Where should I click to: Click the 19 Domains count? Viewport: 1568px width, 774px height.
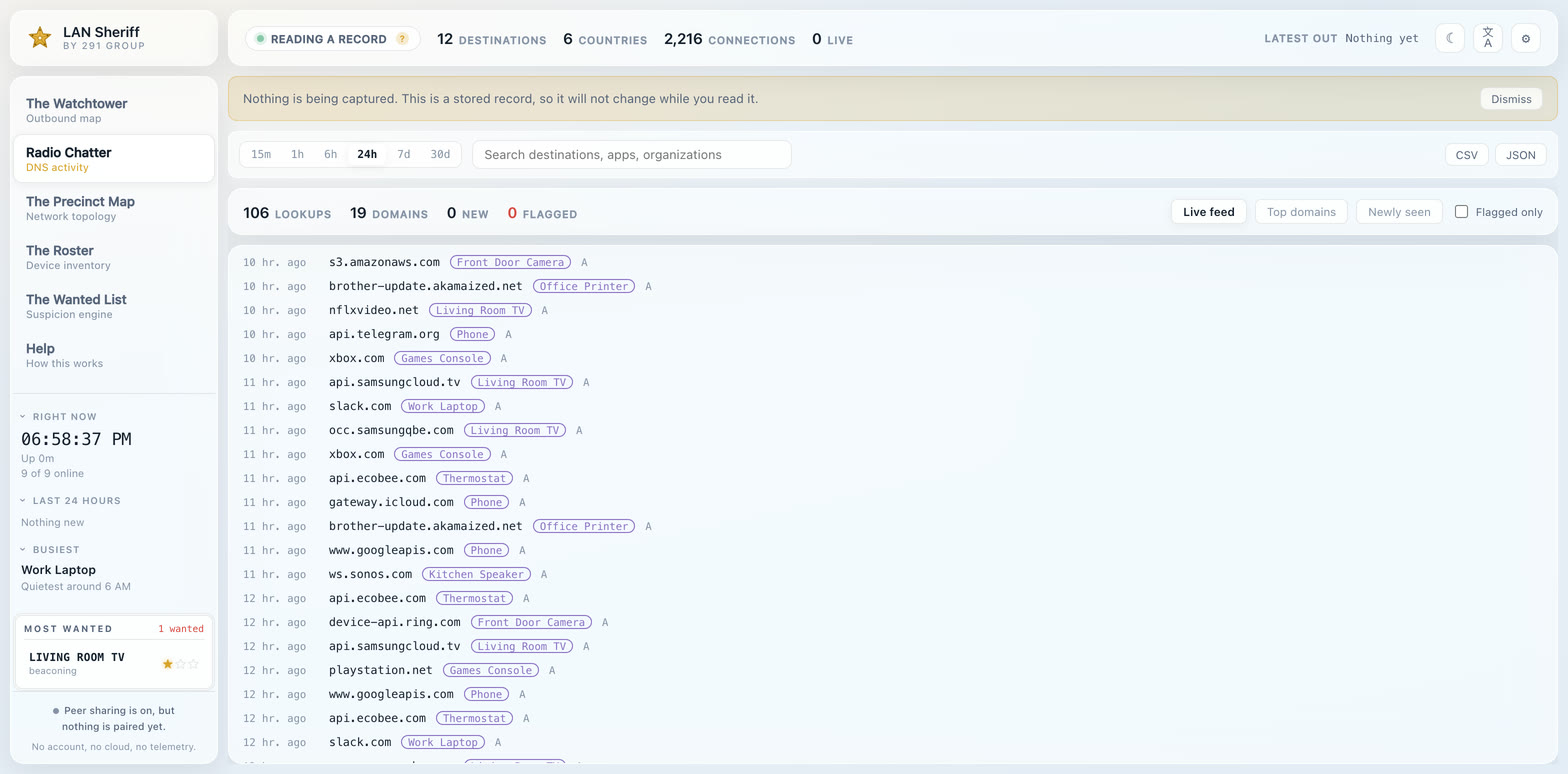[389, 213]
